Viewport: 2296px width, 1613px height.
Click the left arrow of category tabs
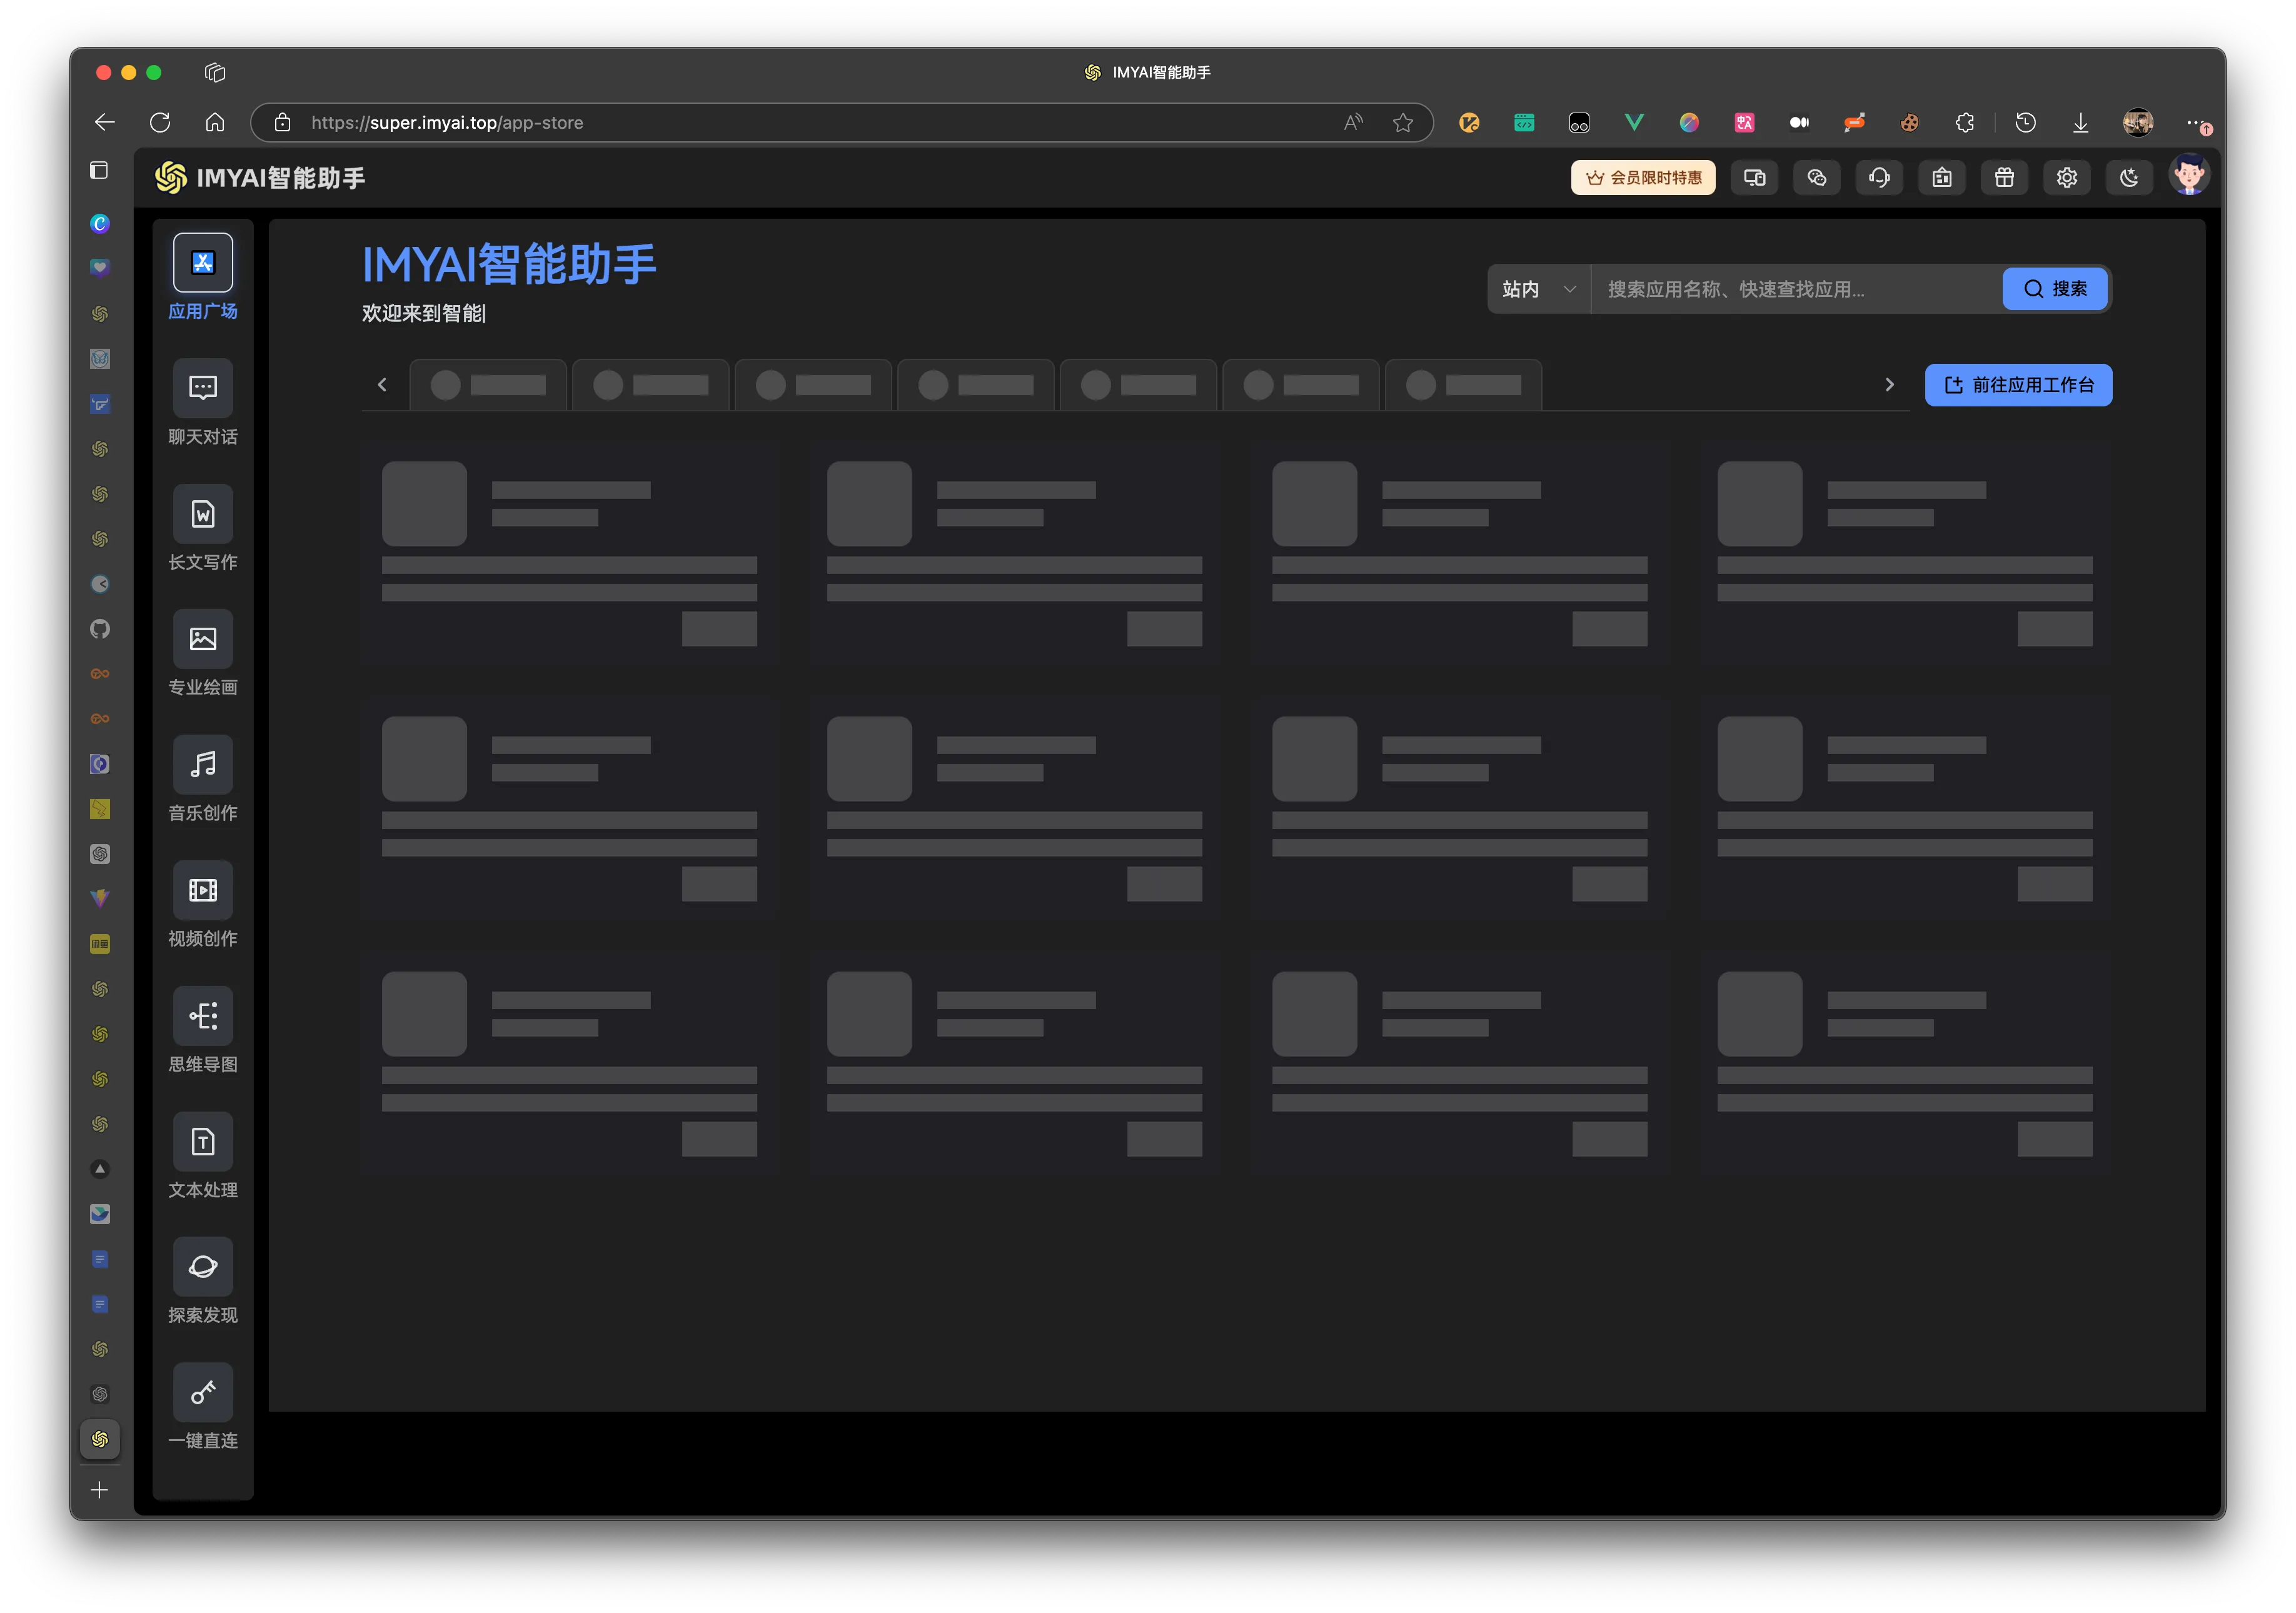point(382,385)
